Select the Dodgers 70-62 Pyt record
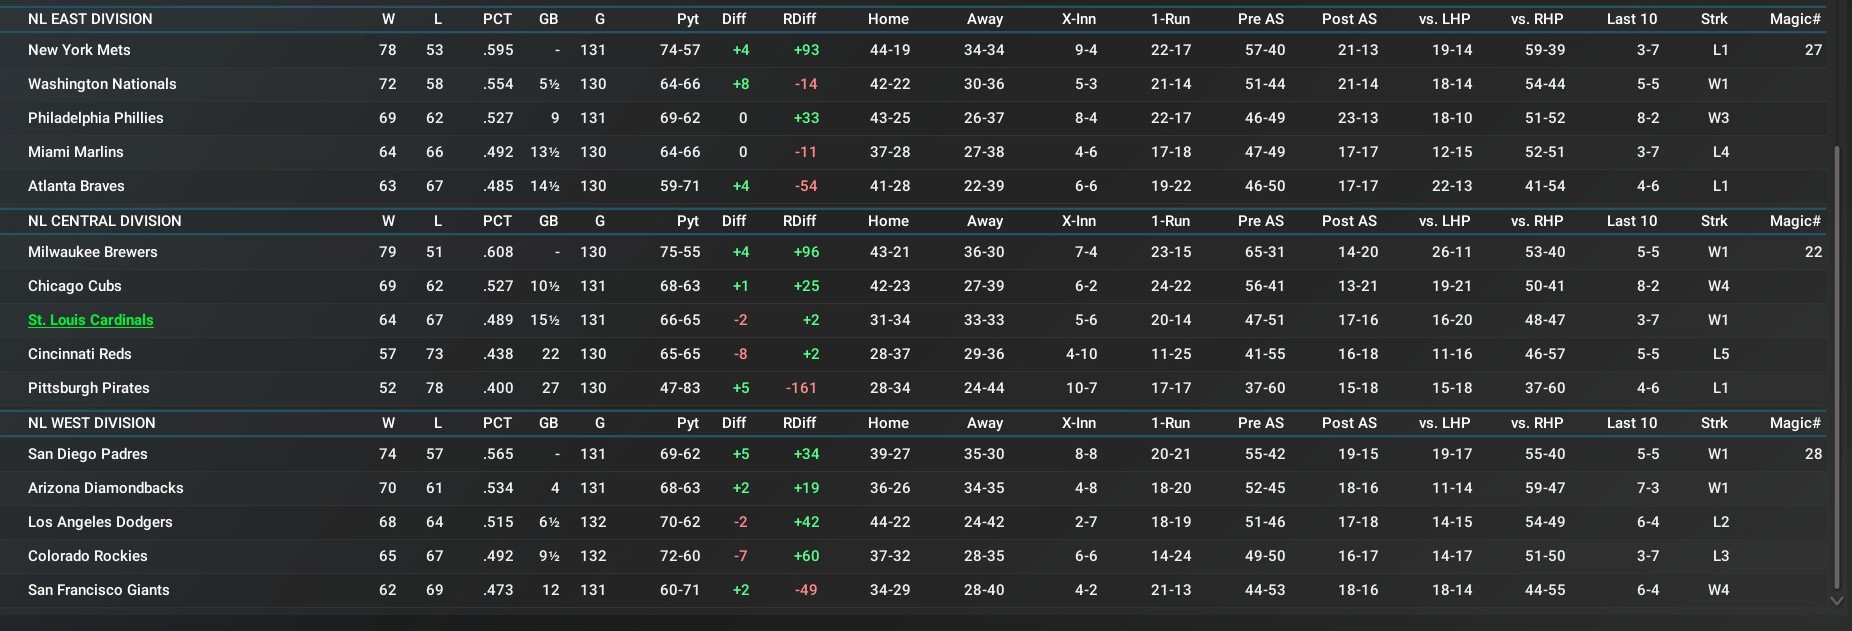The width and height of the screenshot is (1852, 631). 680,522
